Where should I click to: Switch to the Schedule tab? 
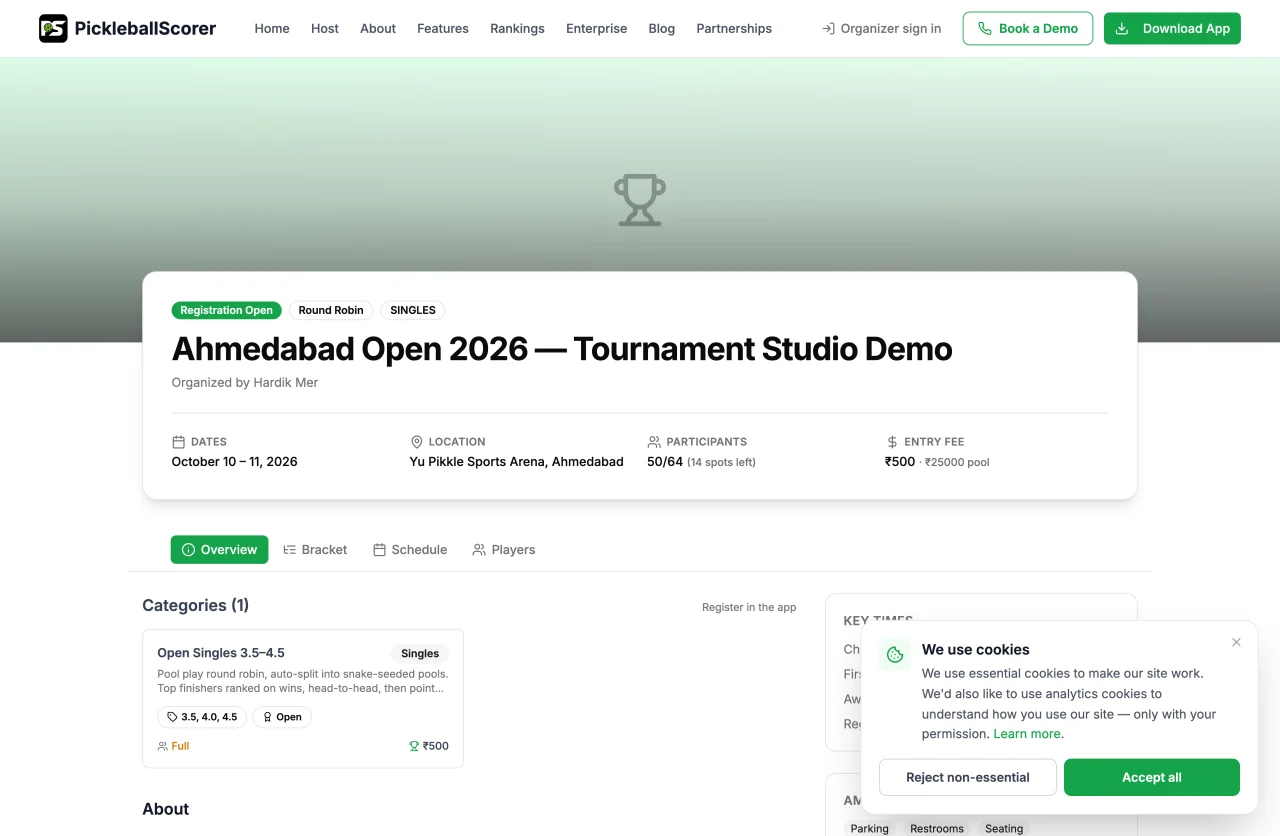tap(410, 550)
